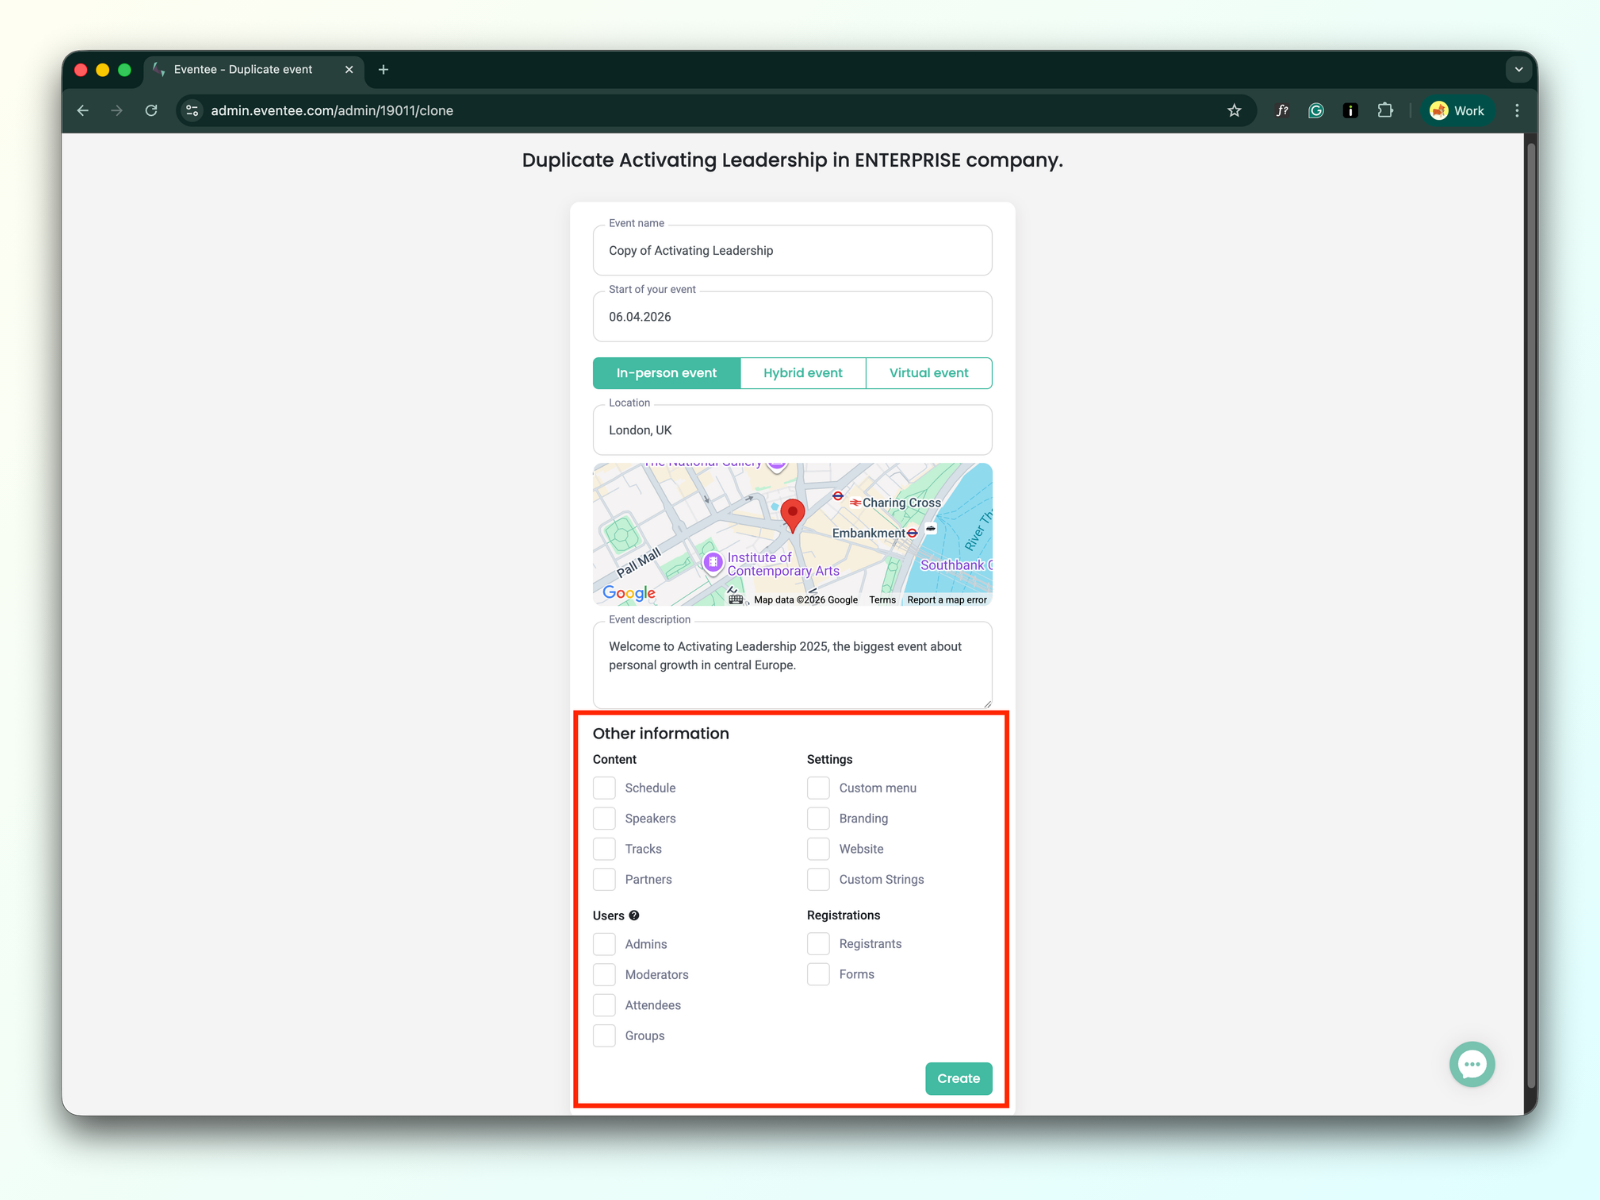The width and height of the screenshot is (1600, 1200).
Task: Click Report a map error link
Action: (x=947, y=600)
